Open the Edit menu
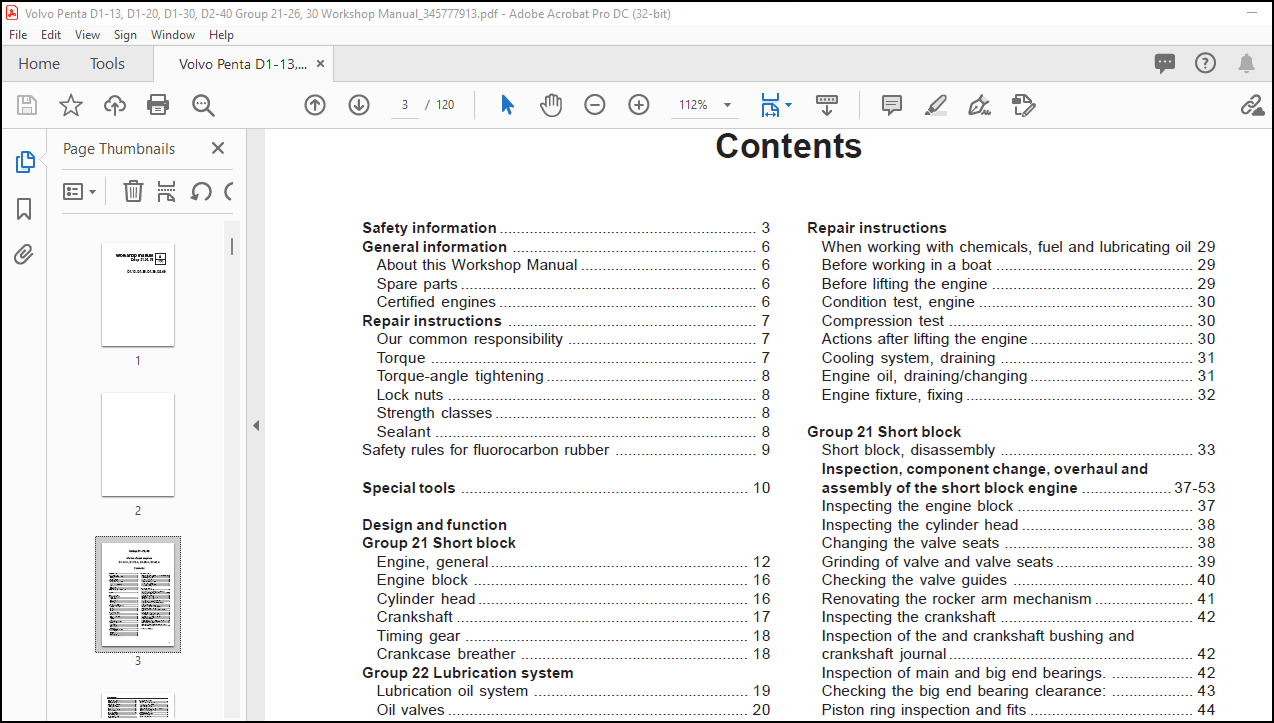The height and width of the screenshot is (723, 1274). tap(51, 34)
